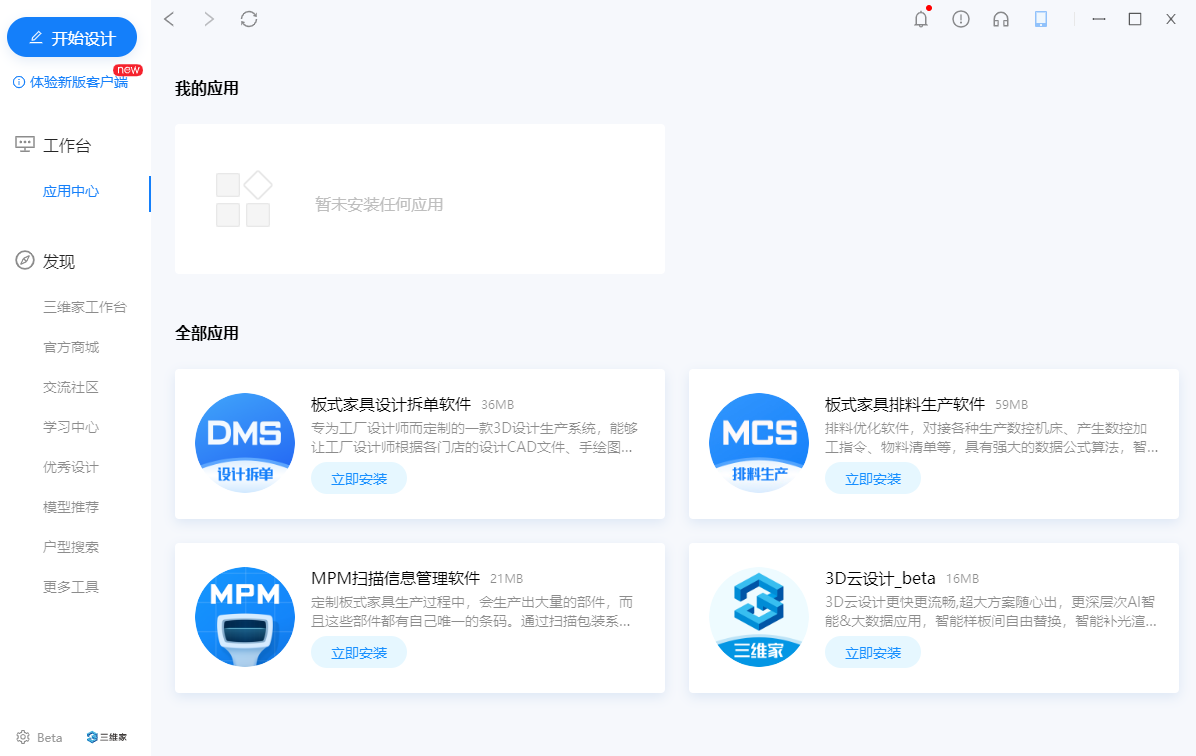Viewport: 1196px width, 756px height.
Task: Open 官方商城 in the sidebar
Action: pos(71,347)
